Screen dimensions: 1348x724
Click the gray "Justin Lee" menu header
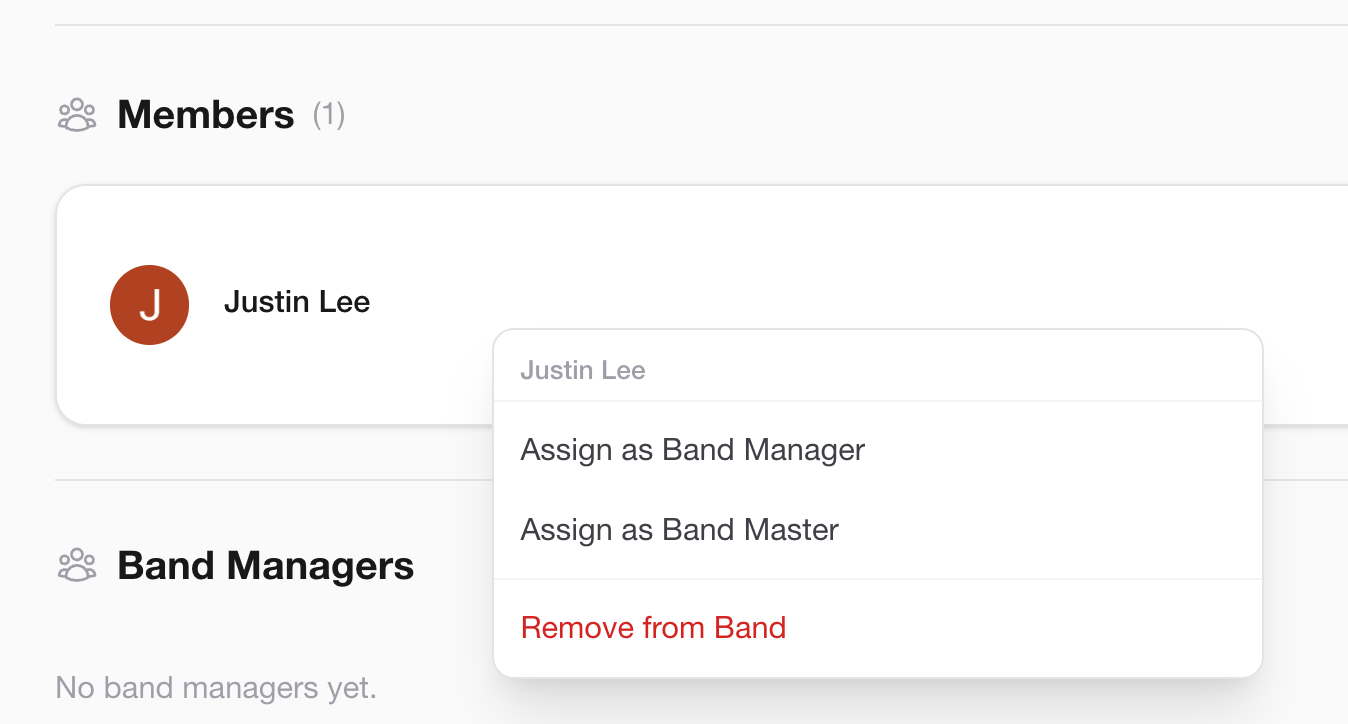click(x=582, y=371)
